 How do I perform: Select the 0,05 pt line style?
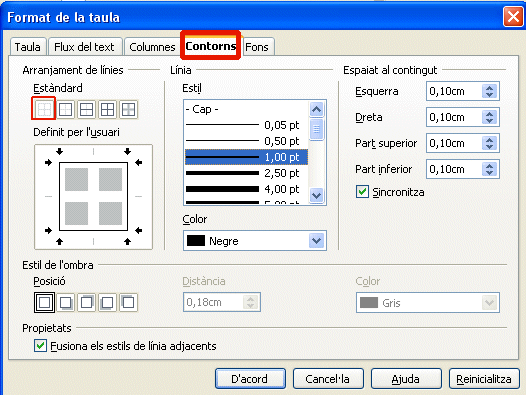[246, 125]
